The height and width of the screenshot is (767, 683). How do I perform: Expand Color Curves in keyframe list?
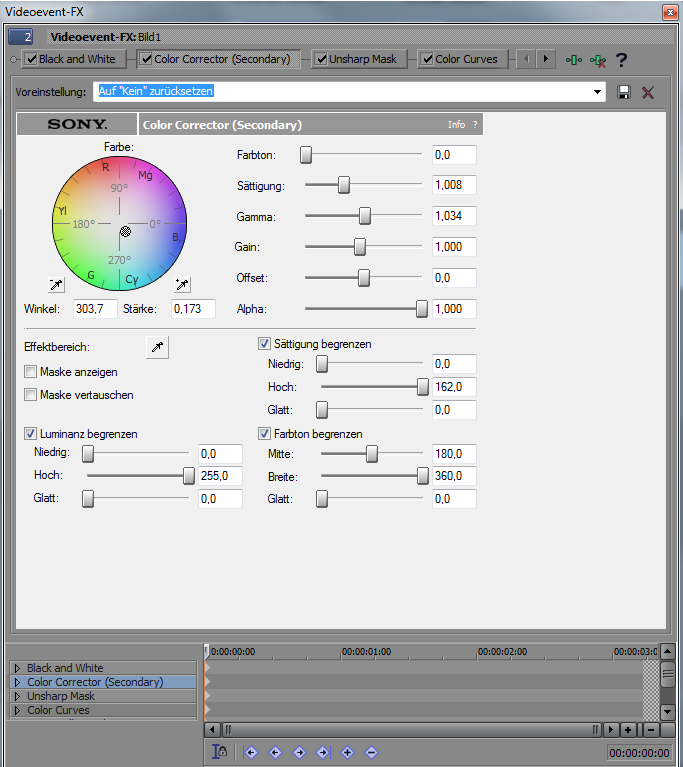(17, 710)
